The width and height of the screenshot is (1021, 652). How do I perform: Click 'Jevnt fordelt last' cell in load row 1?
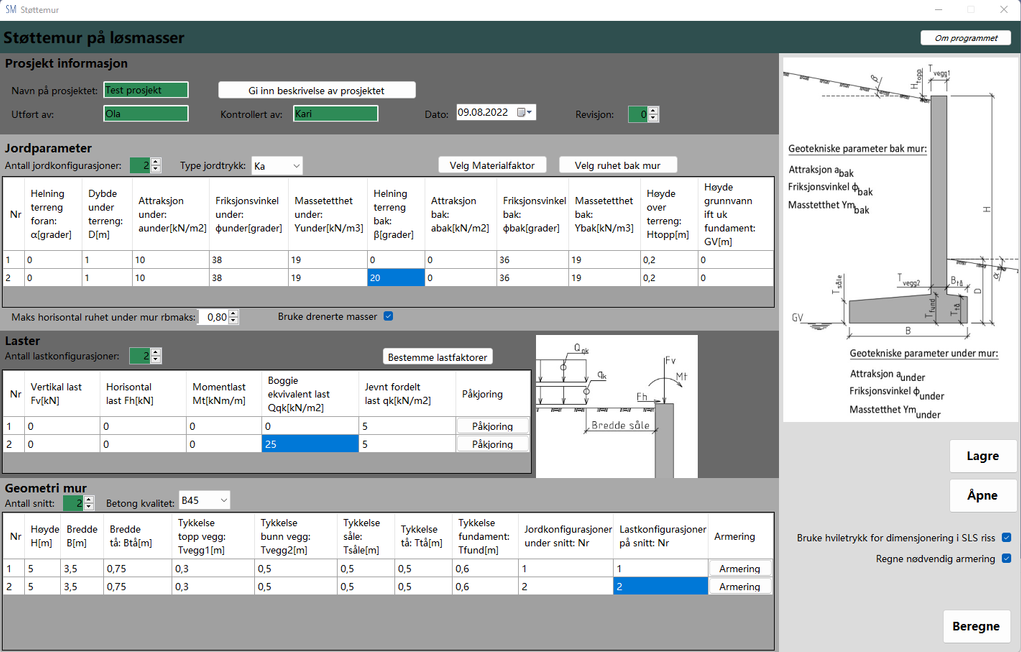point(407,426)
